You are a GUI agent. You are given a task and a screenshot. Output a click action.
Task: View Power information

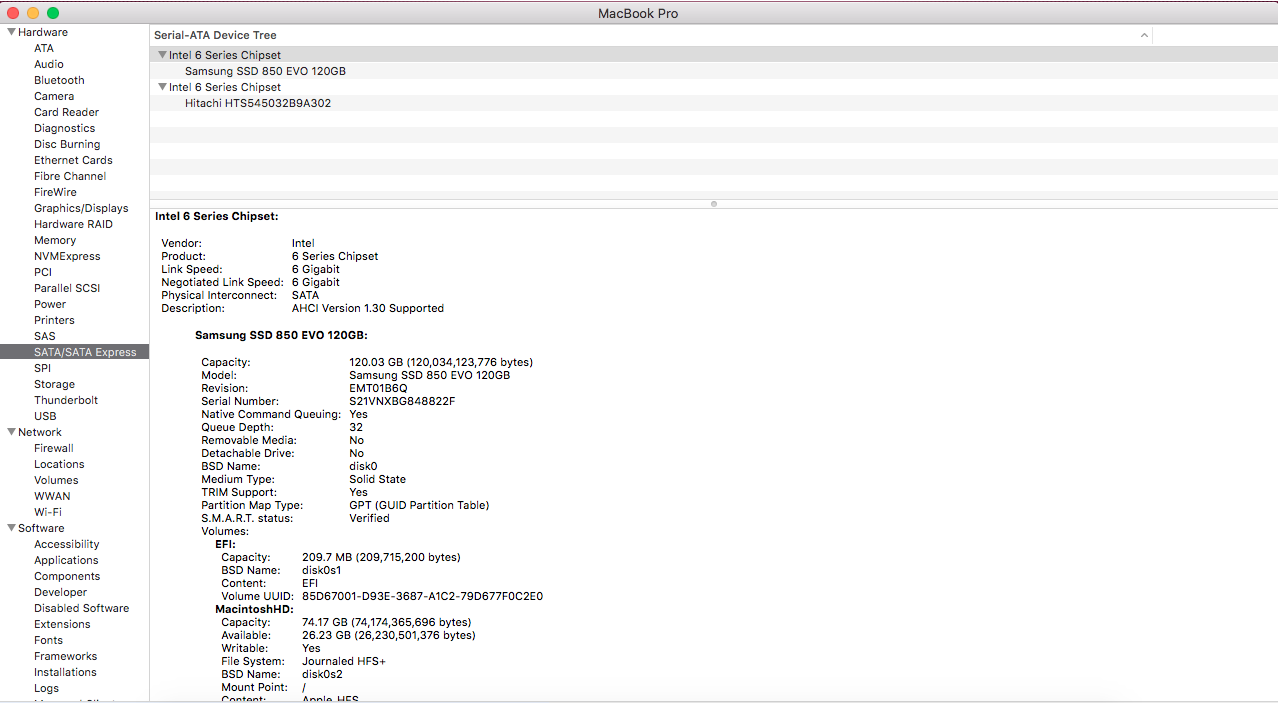50,304
